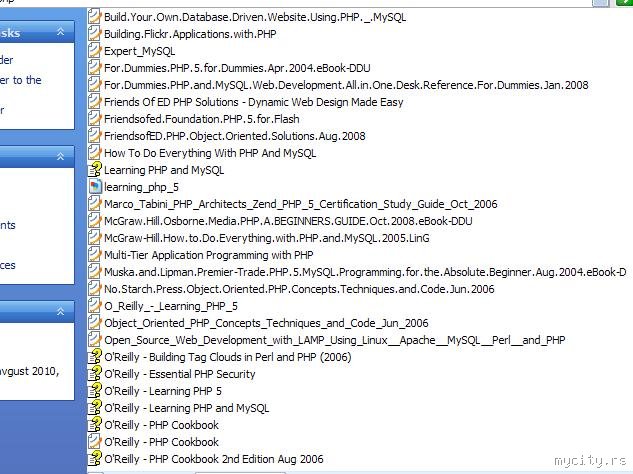Select the O_Reilly_-_Learning_PHP_5 file name
The width and height of the screenshot is (633, 474).
pos(171,306)
